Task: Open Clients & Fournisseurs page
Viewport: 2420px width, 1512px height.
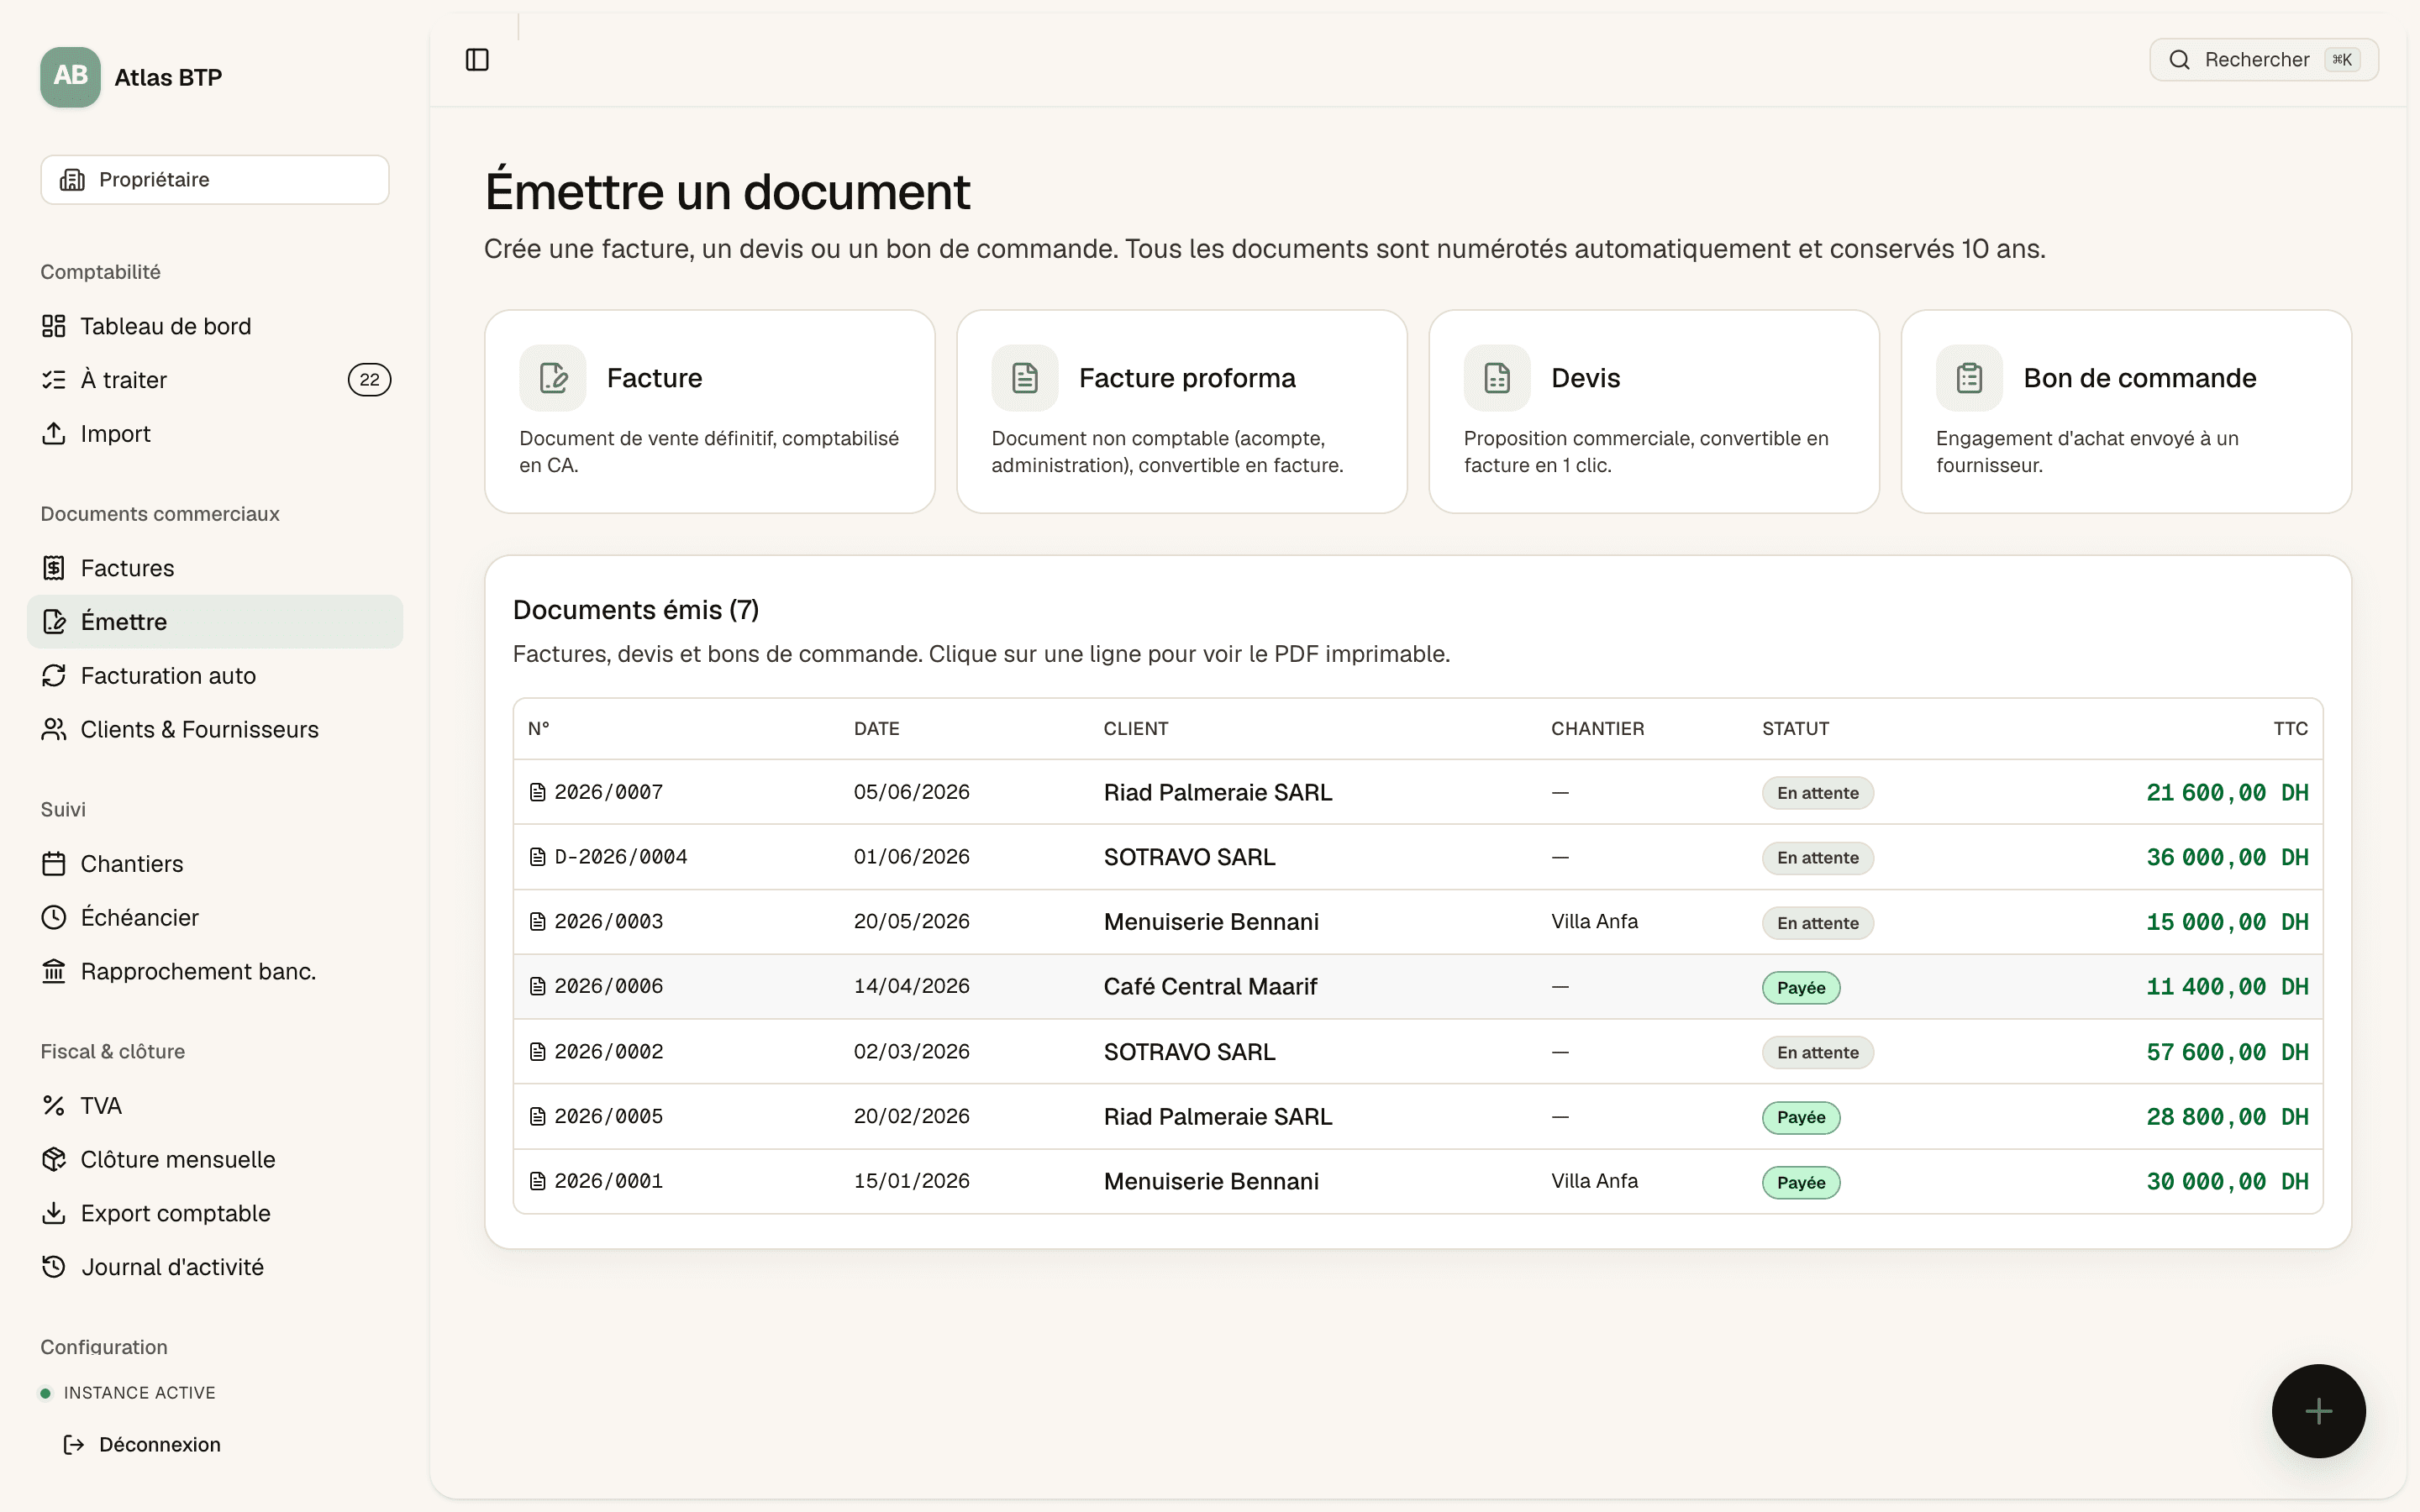Action: tap(215, 730)
